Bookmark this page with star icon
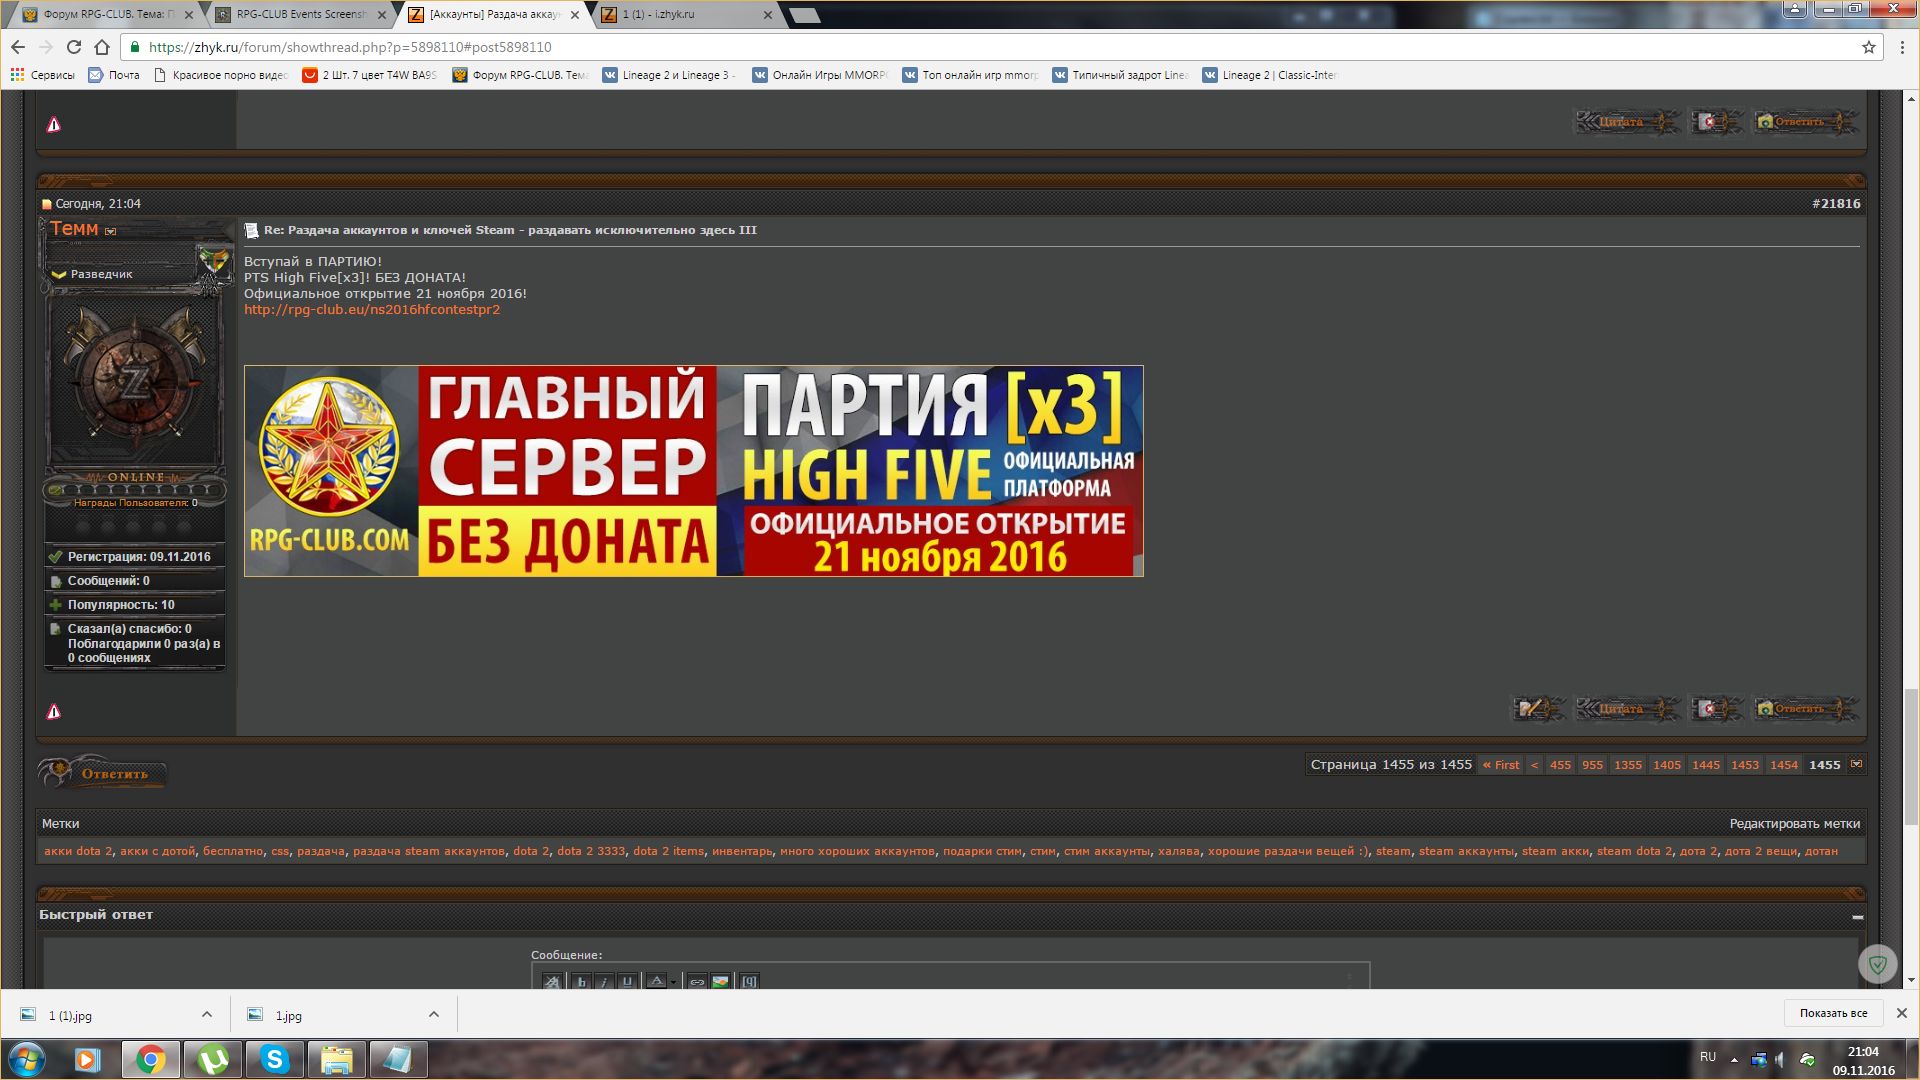1920x1080 pixels. click(x=1868, y=47)
